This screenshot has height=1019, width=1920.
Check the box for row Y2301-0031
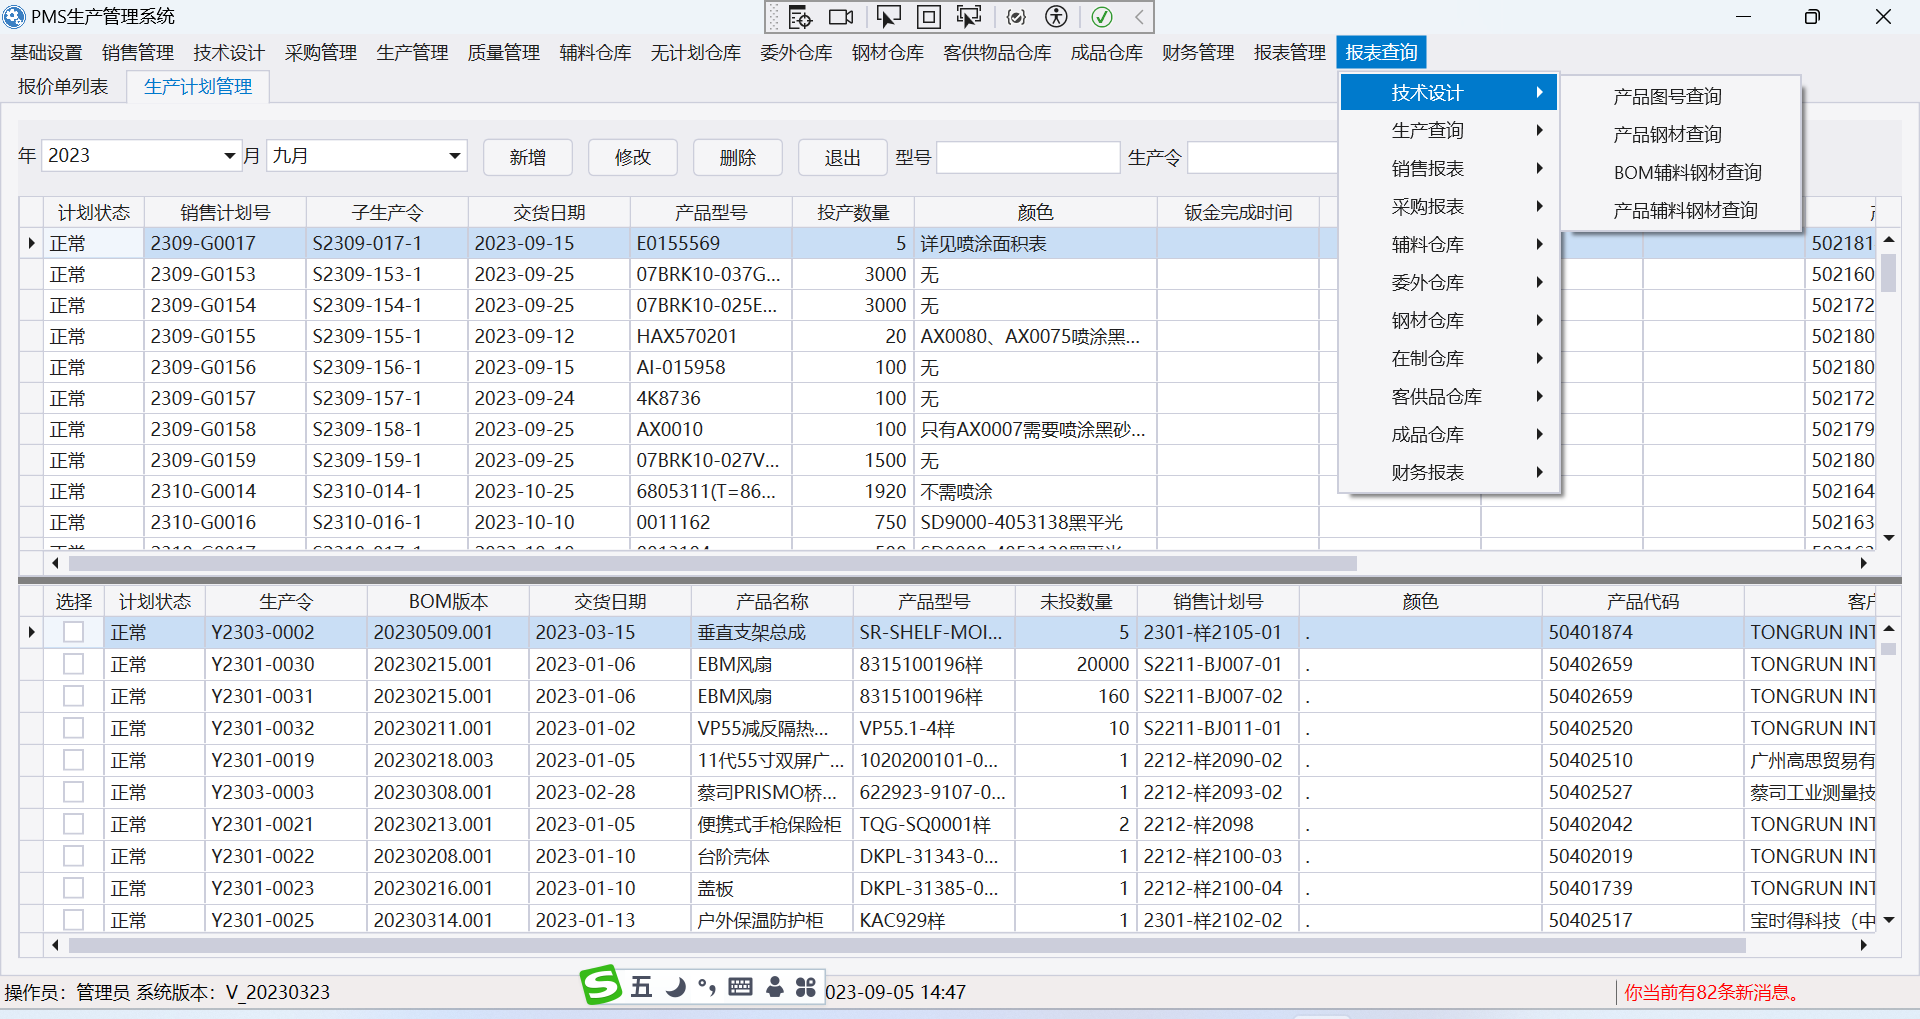[x=73, y=696]
